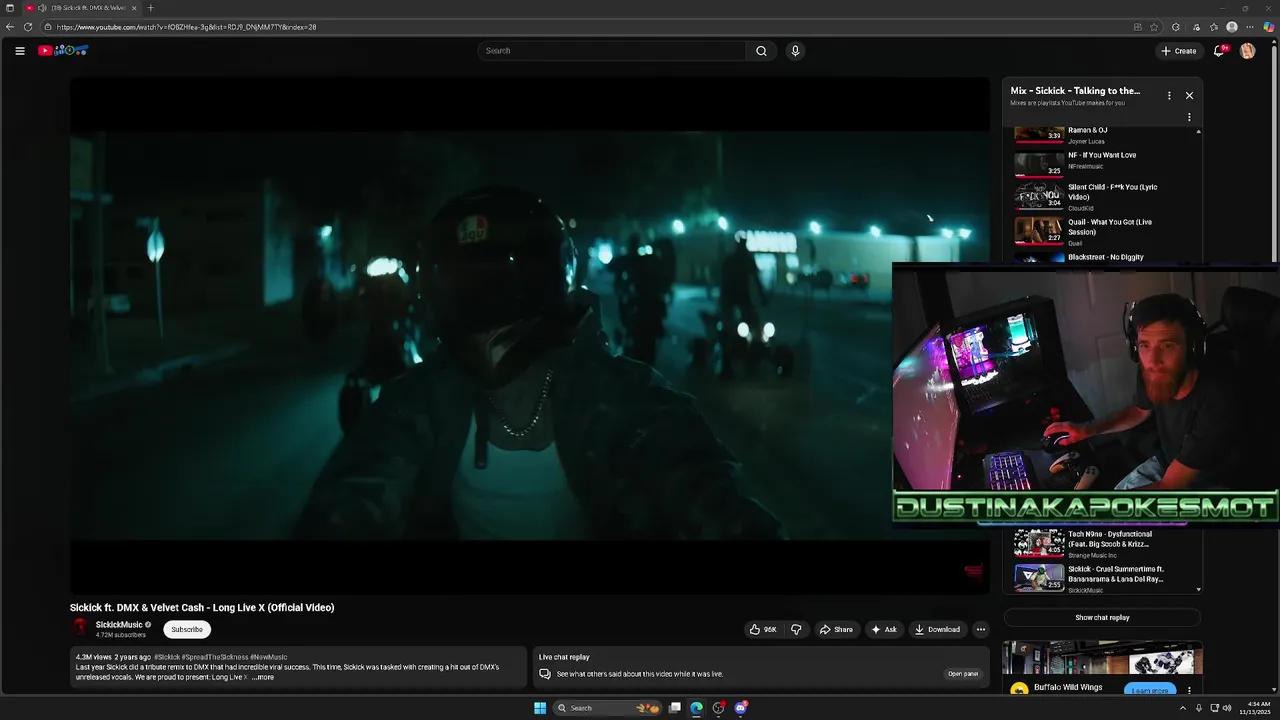The image size is (1280, 720).
Task: Start voice search with the microphone
Action: click(x=795, y=51)
